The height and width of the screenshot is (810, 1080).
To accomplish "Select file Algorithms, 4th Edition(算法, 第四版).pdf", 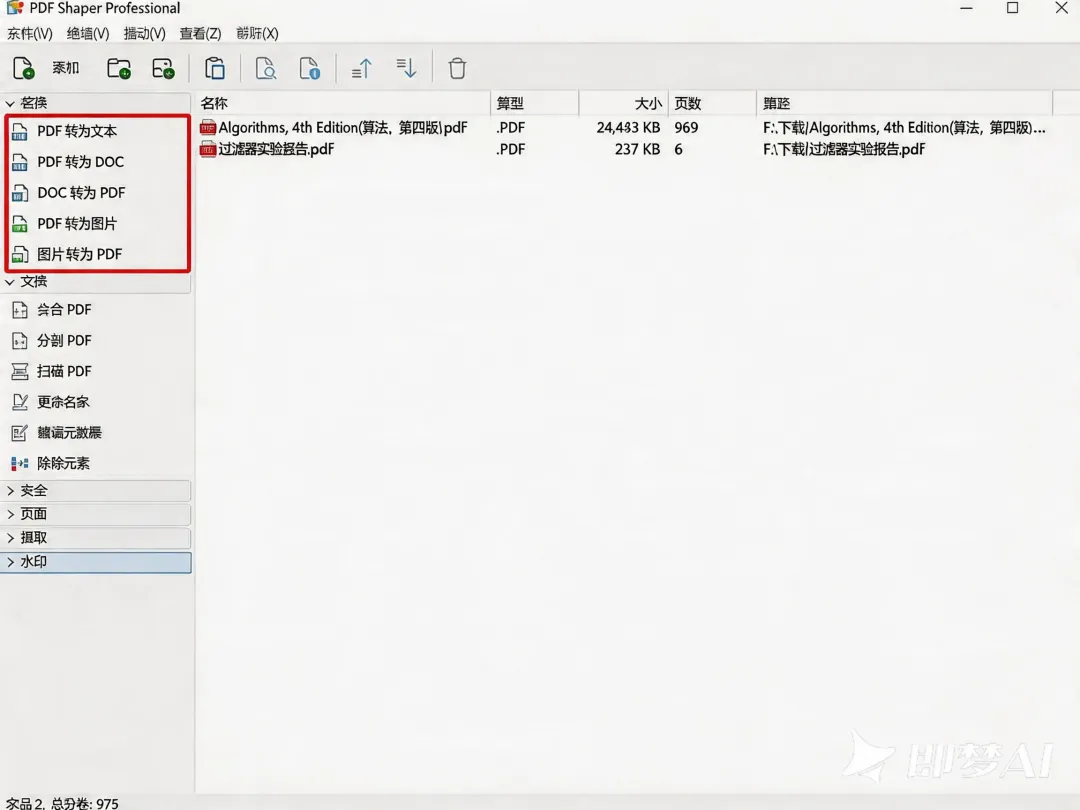I will pyautogui.click(x=343, y=127).
